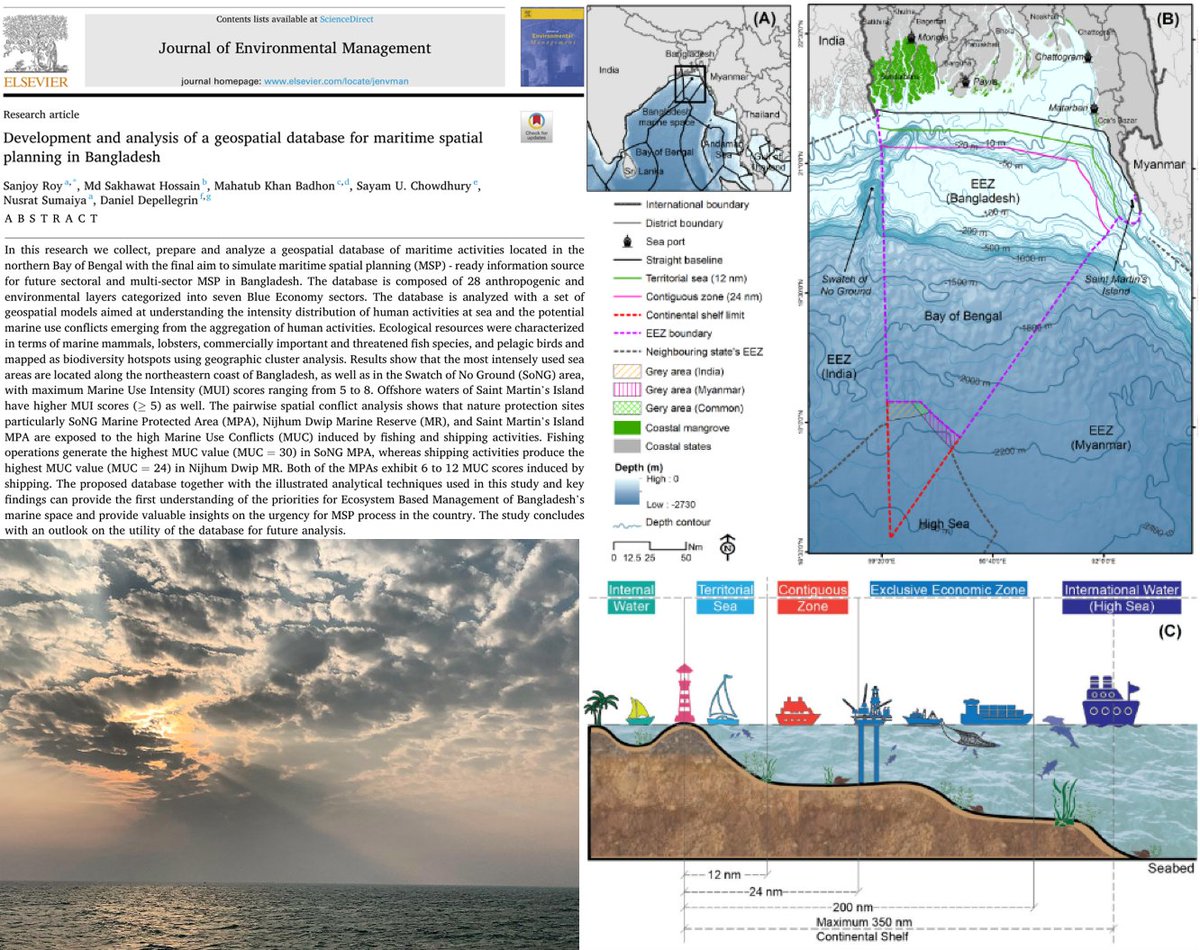Viewport: 1200px width, 950px height.
Task: Click the Contiguous Zone red label
Action: tap(812, 598)
